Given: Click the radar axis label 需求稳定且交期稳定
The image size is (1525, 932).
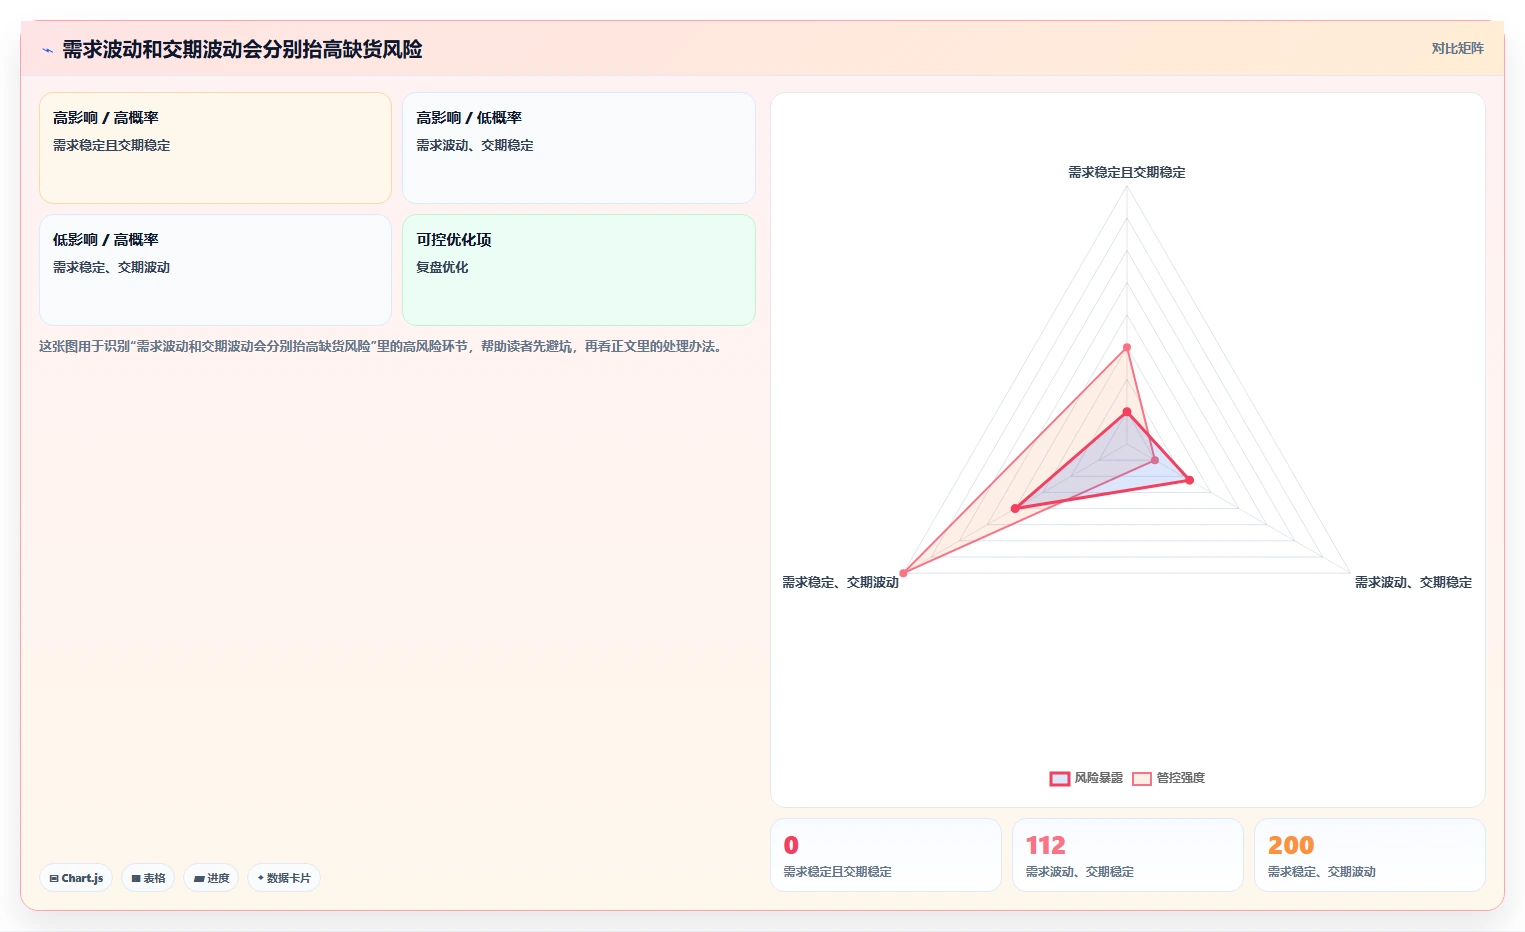Looking at the screenshot, I should (1127, 172).
